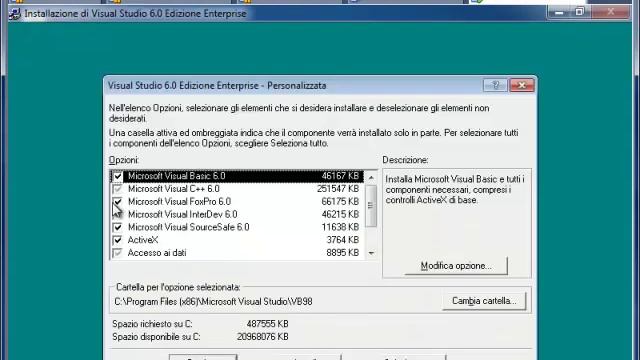The image size is (640, 360).
Task: Click the Modifica opzione... button
Action: 456,266
